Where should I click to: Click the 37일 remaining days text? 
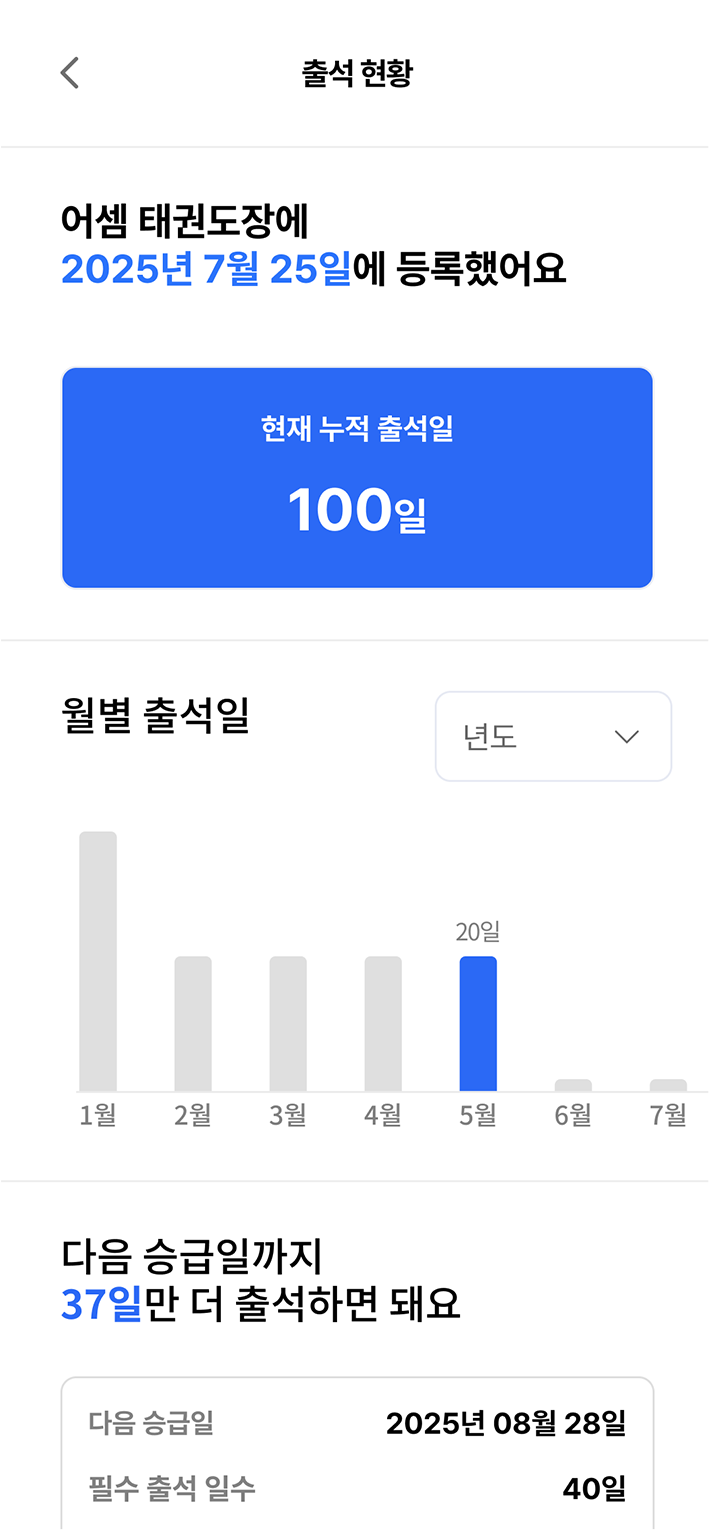click(101, 1304)
